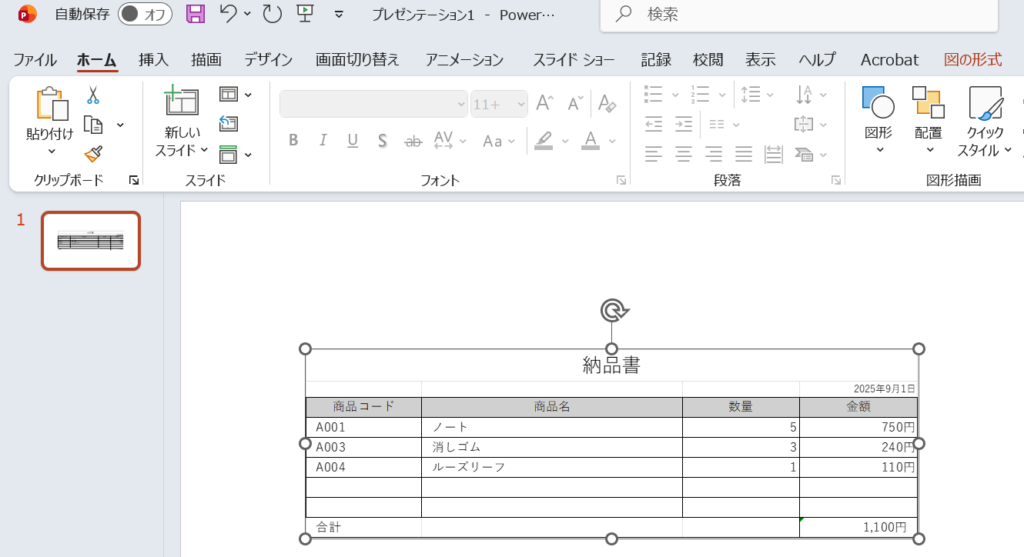Toggle Strikethrough formatting
Viewport: 1024px width, 557px height.
point(413,140)
